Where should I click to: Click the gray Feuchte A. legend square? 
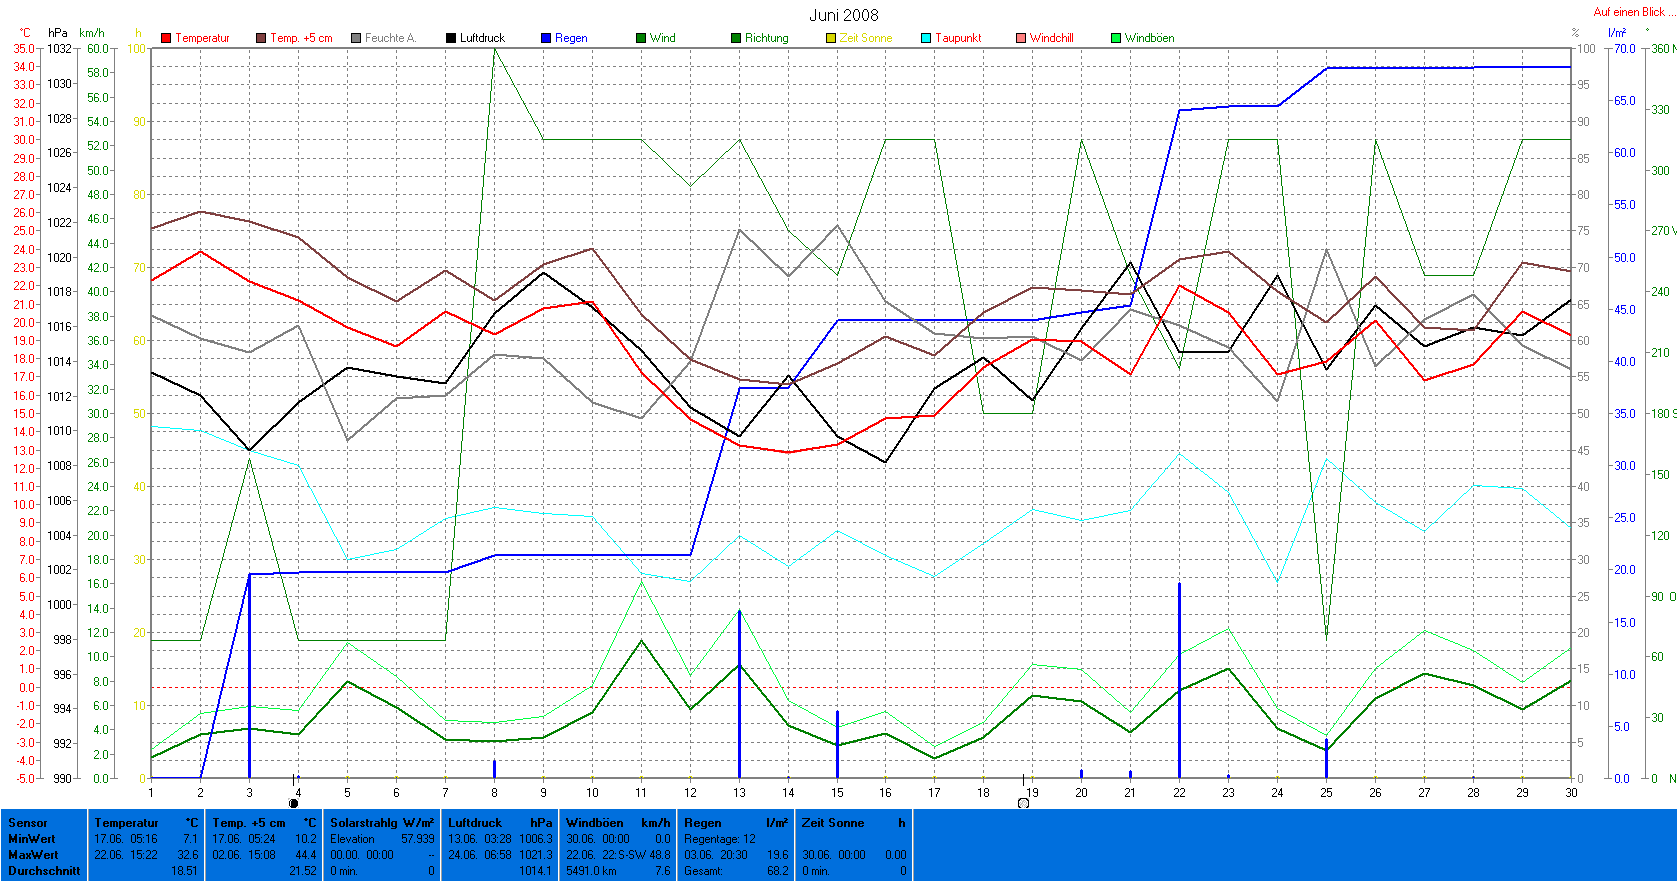[x=356, y=38]
